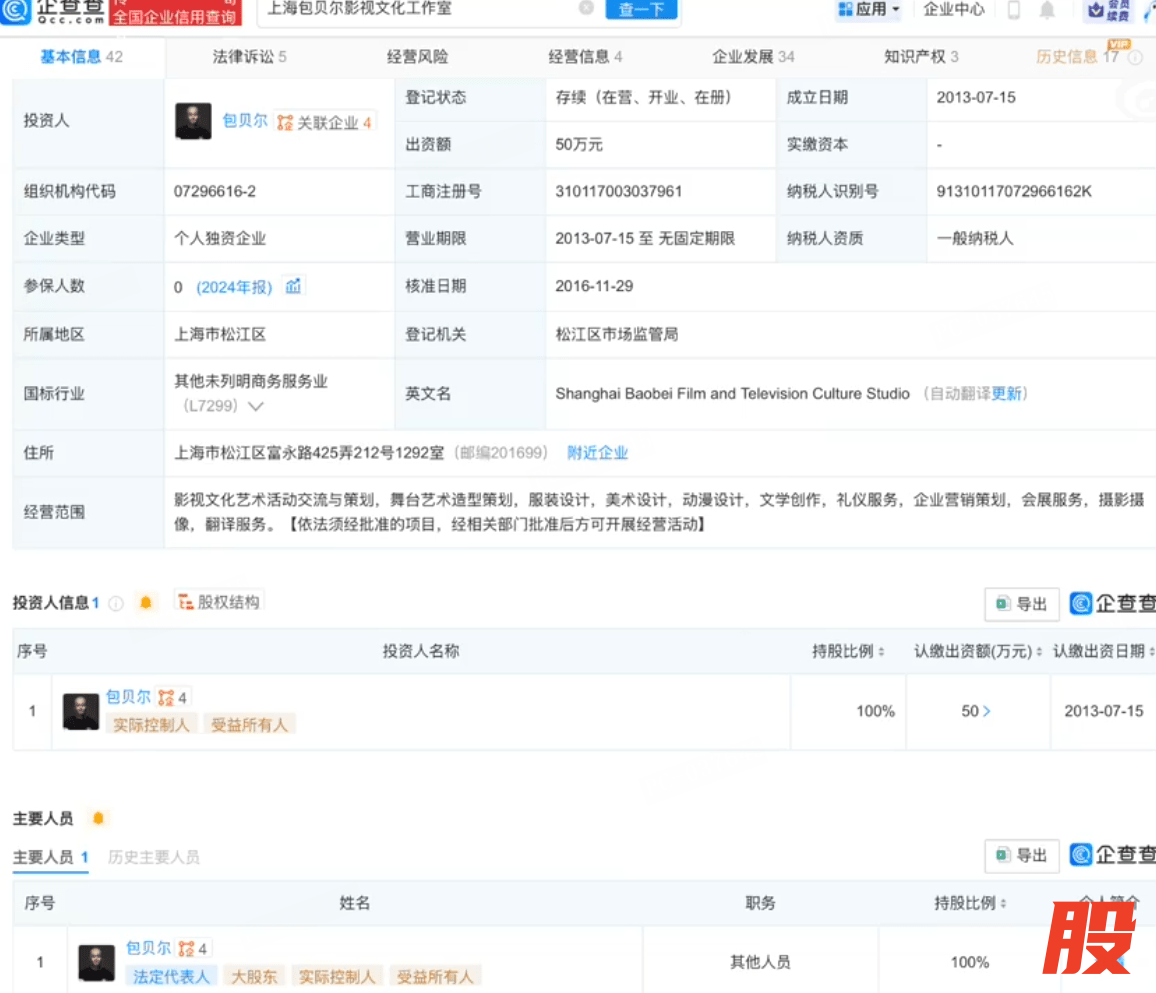Viewport: 1156px width, 993px height.
Task: Export investor info with 导出 button
Action: [1021, 604]
